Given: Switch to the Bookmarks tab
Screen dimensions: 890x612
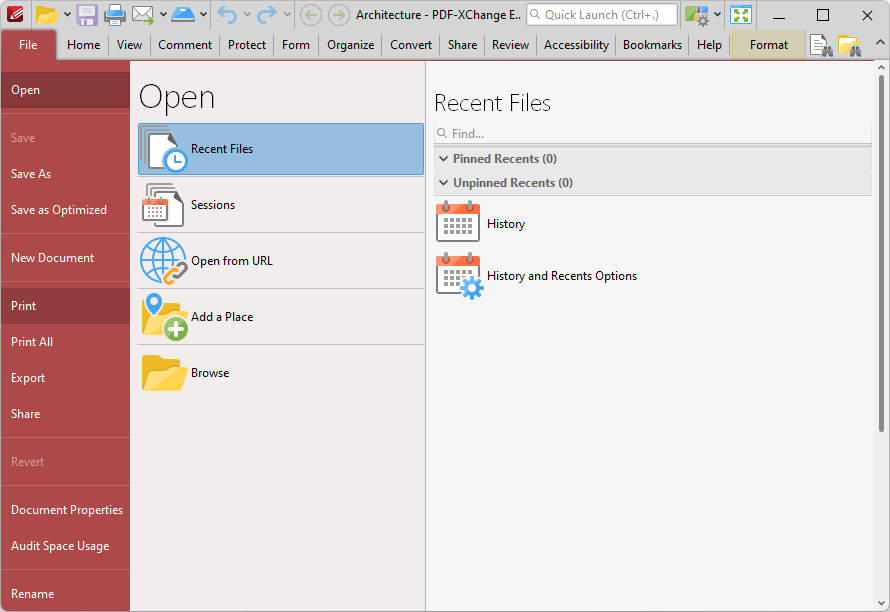Looking at the screenshot, I should 652,45.
